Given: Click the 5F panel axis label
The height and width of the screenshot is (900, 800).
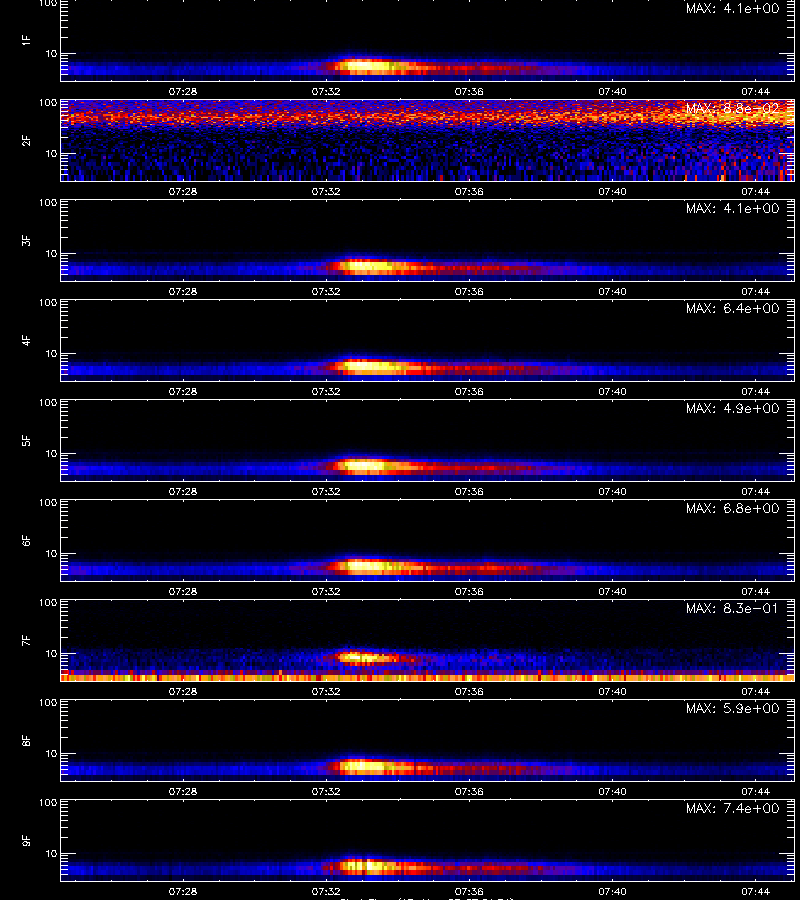Looking at the screenshot, I should (26, 440).
